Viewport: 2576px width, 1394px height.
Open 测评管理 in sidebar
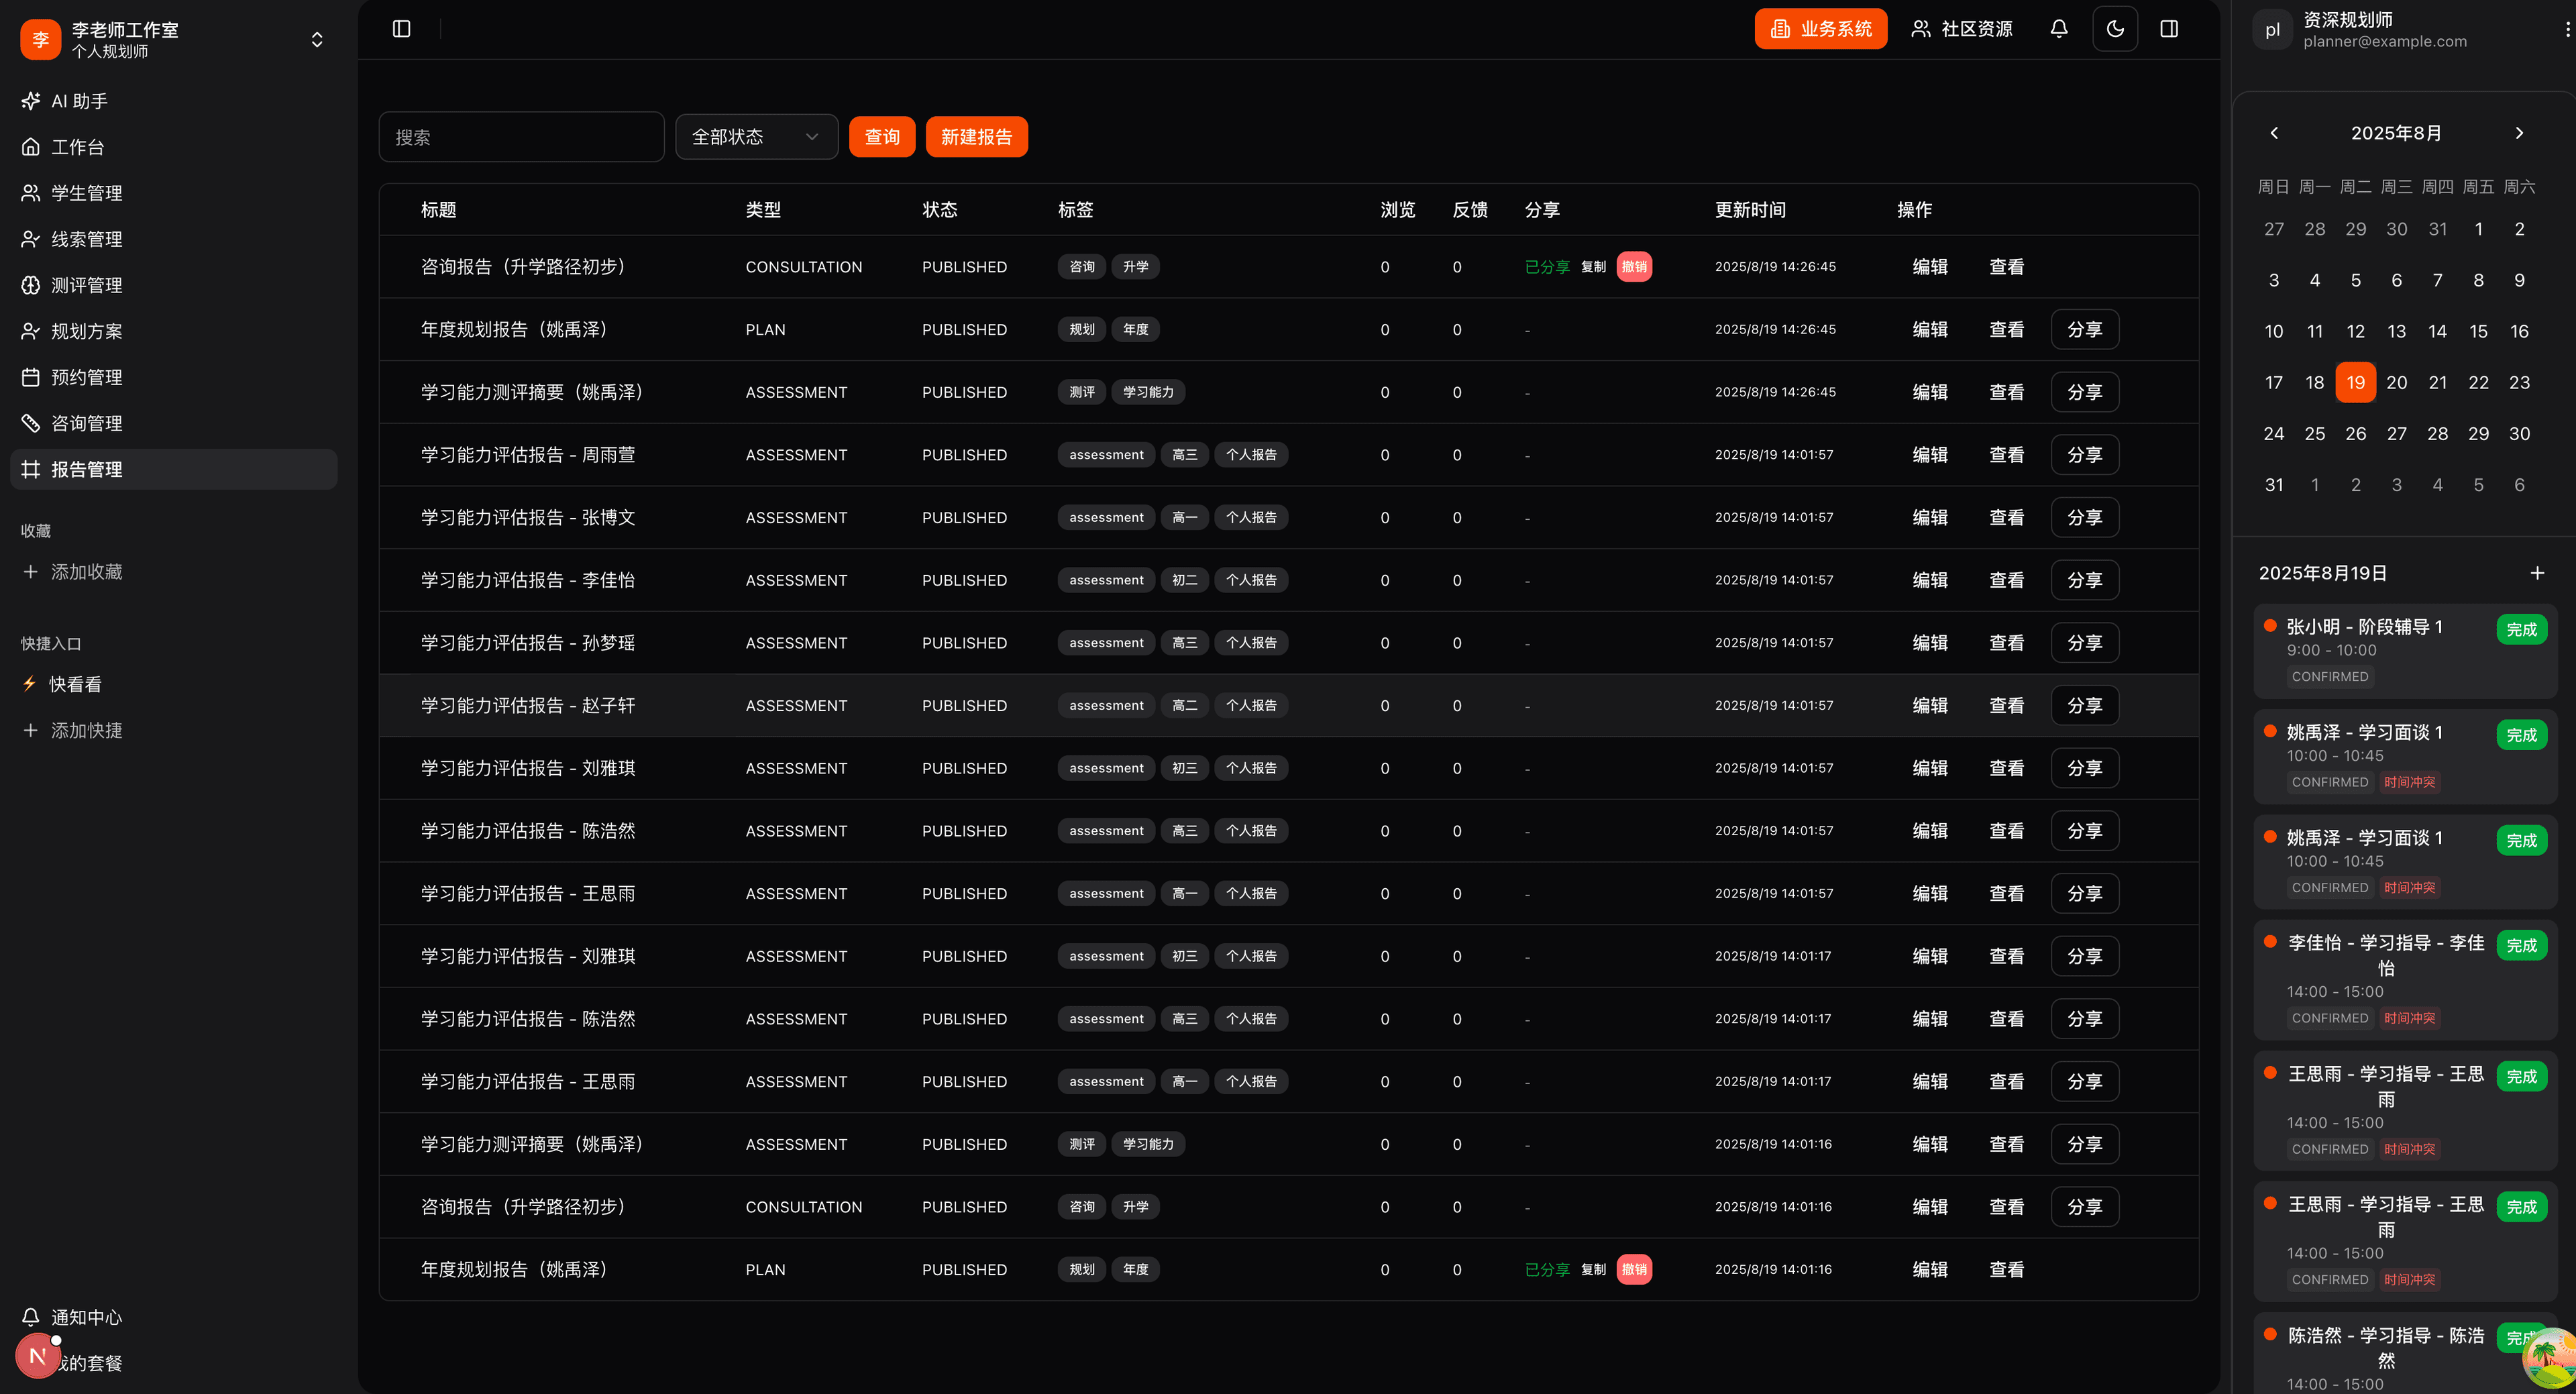[86, 285]
